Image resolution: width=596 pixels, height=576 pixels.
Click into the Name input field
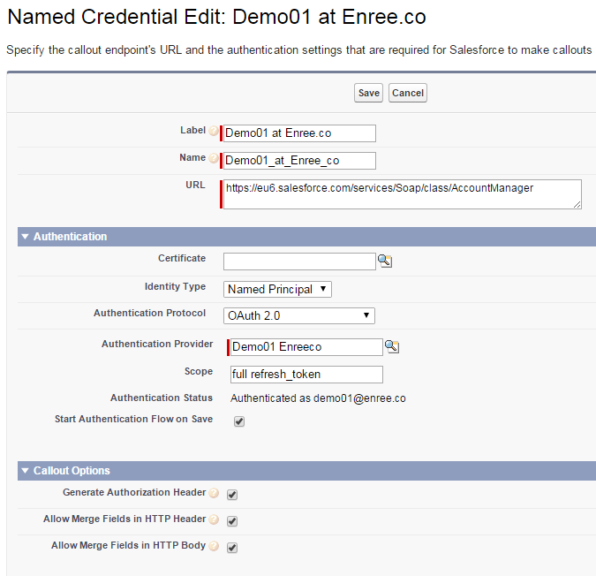point(300,160)
